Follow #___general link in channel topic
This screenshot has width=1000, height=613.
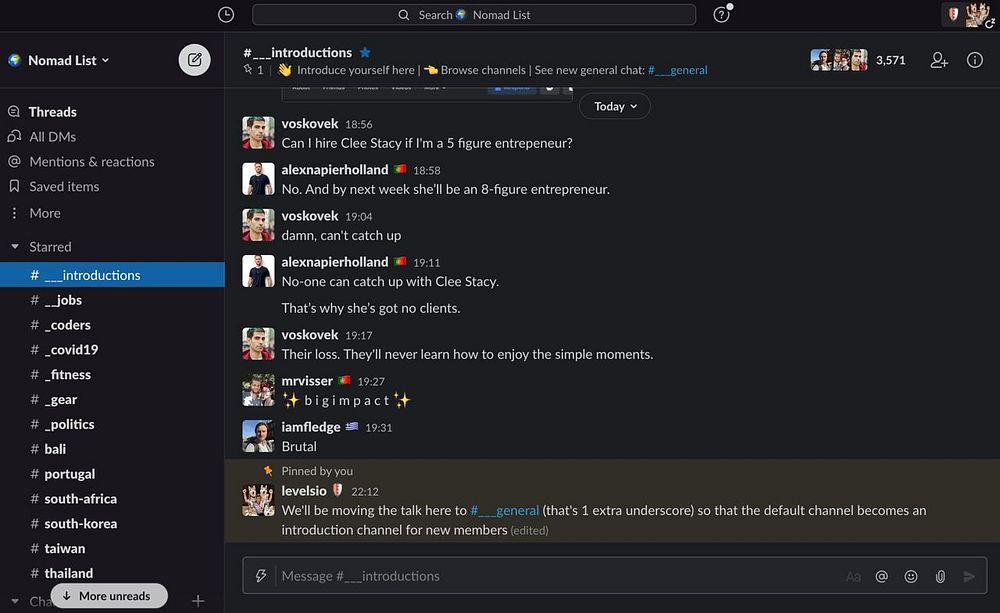pyautogui.click(x=677, y=70)
